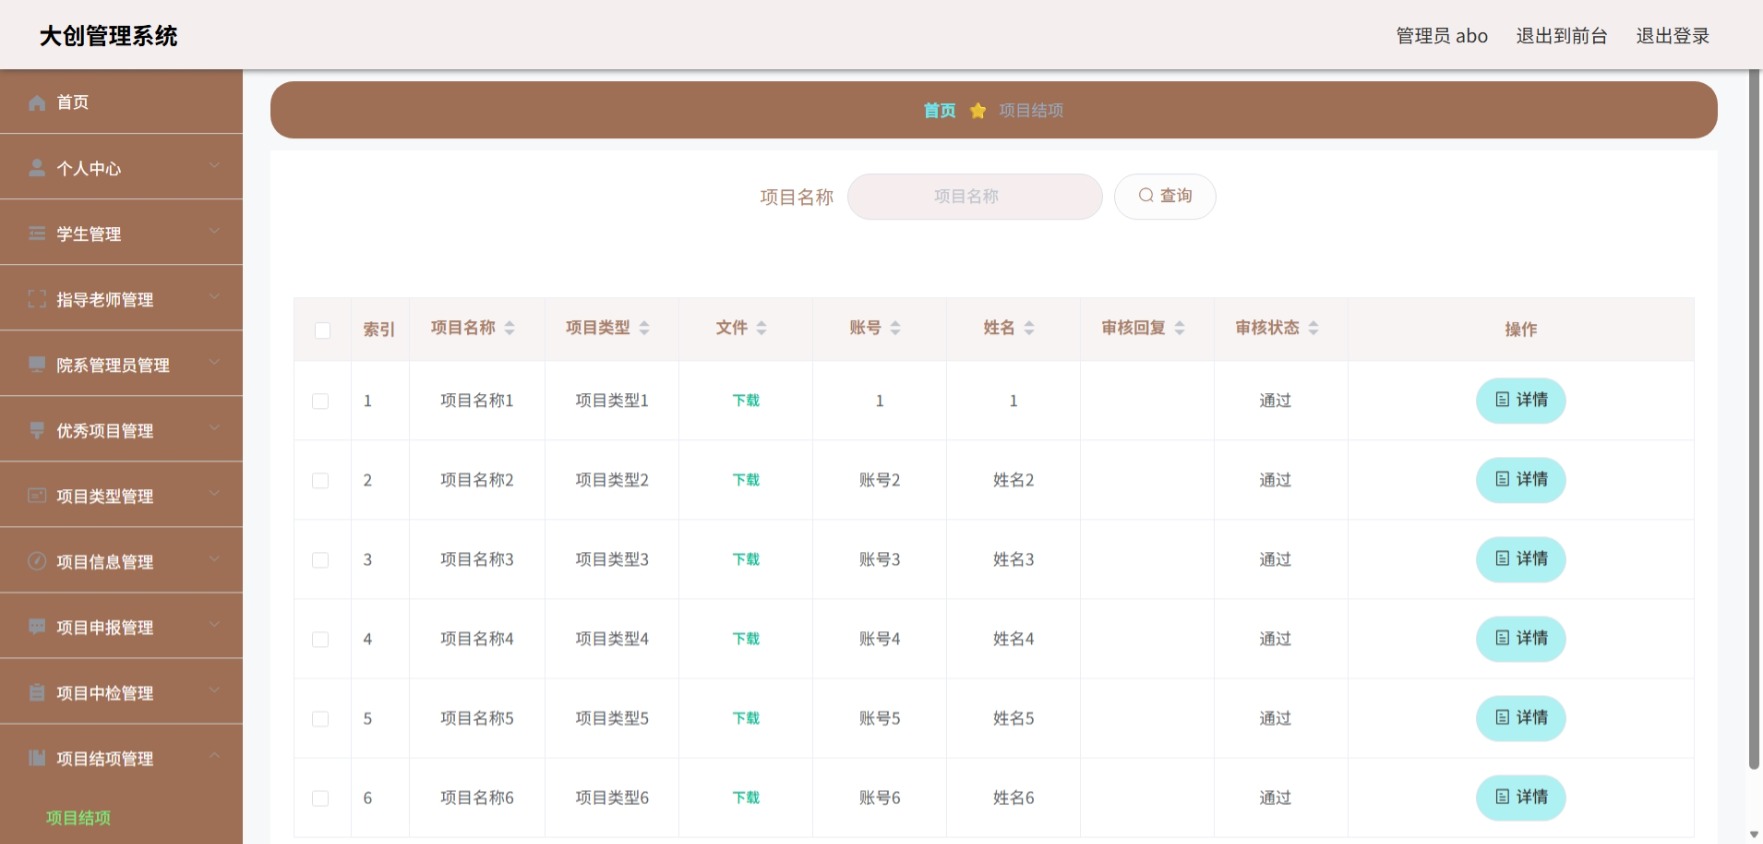
Task: Check the checkbox for row 3
Action: tap(320, 560)
